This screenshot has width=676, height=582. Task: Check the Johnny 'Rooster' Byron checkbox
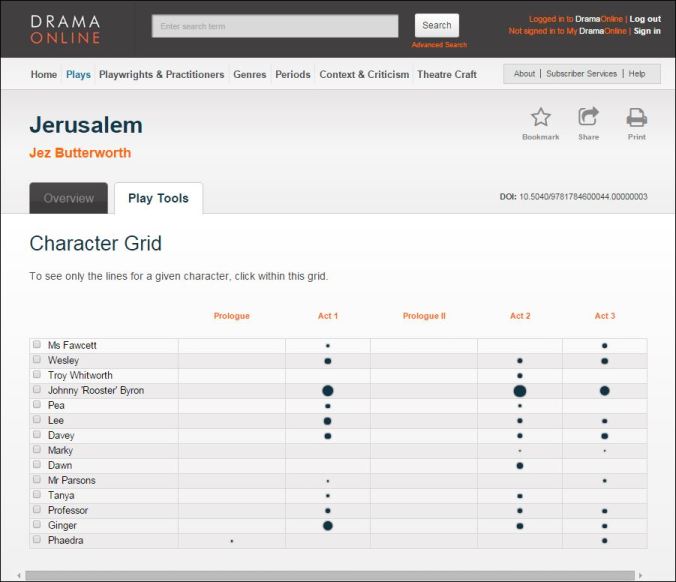coord(37,389)
